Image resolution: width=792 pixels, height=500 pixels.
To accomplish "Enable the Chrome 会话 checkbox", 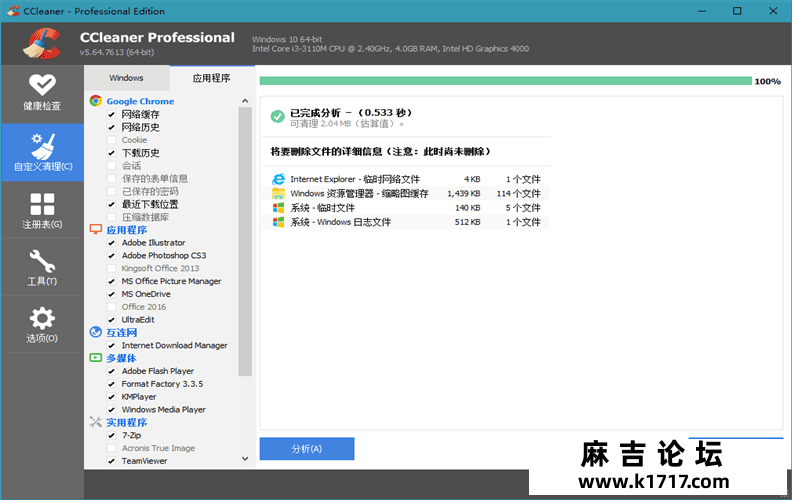I will pos(112,166).
